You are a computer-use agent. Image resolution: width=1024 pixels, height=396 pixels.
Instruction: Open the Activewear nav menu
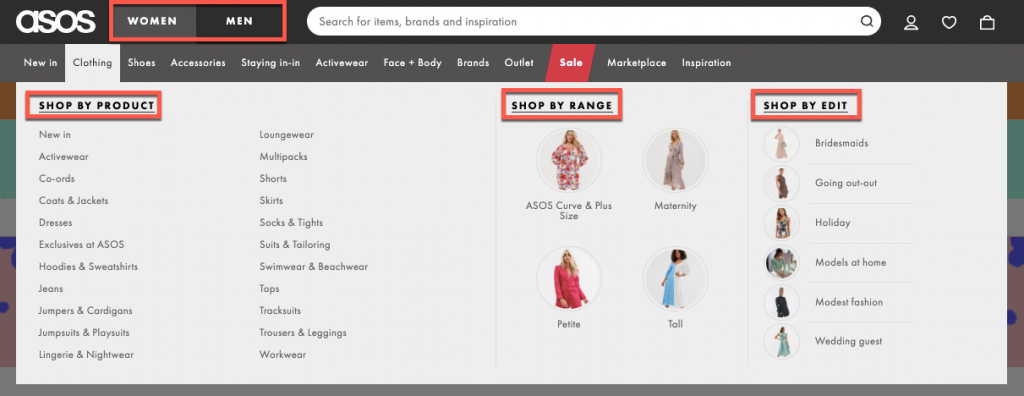(x=342, y=63)
